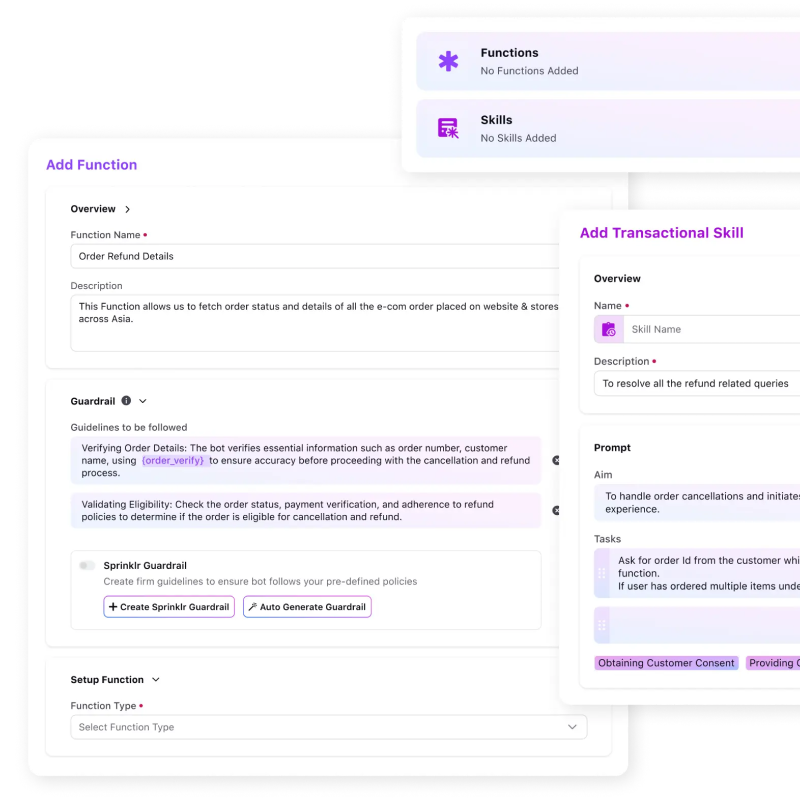The image size is (800, 800).
Task: Click the Functions asterisk icon
Action: pyautogui.click(x=448, y=62)
